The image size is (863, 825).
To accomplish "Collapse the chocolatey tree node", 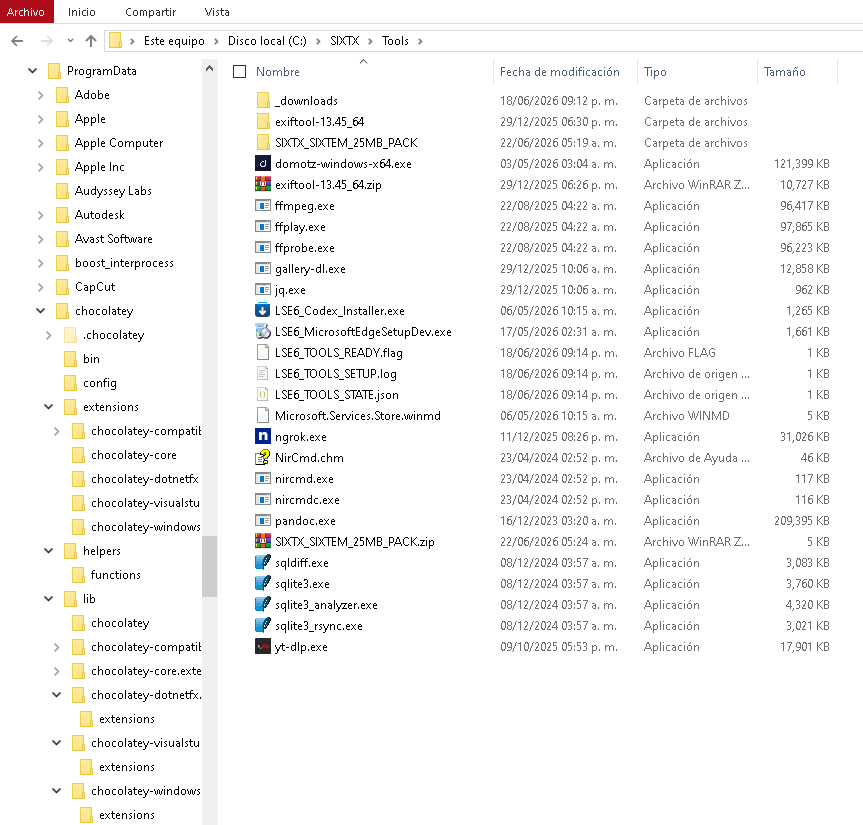I will click(41, 311).
